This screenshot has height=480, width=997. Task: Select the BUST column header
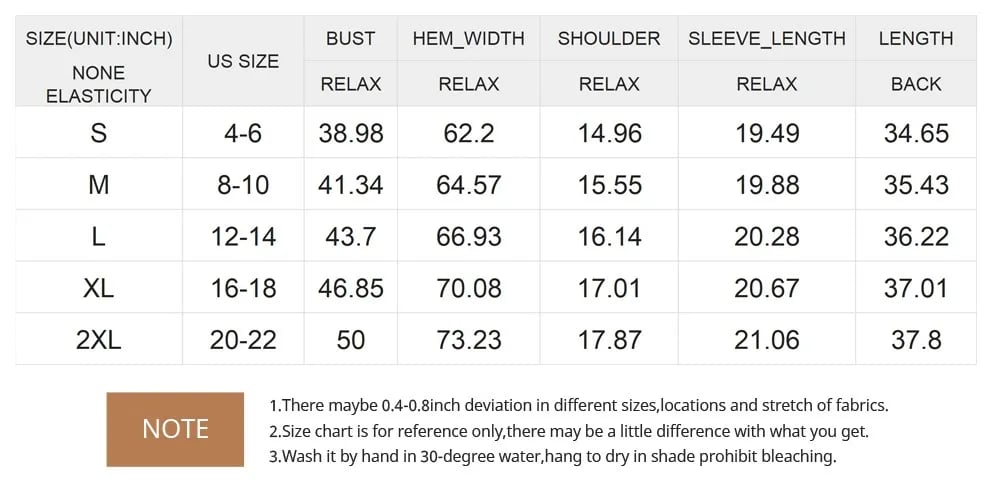[350, 39]
